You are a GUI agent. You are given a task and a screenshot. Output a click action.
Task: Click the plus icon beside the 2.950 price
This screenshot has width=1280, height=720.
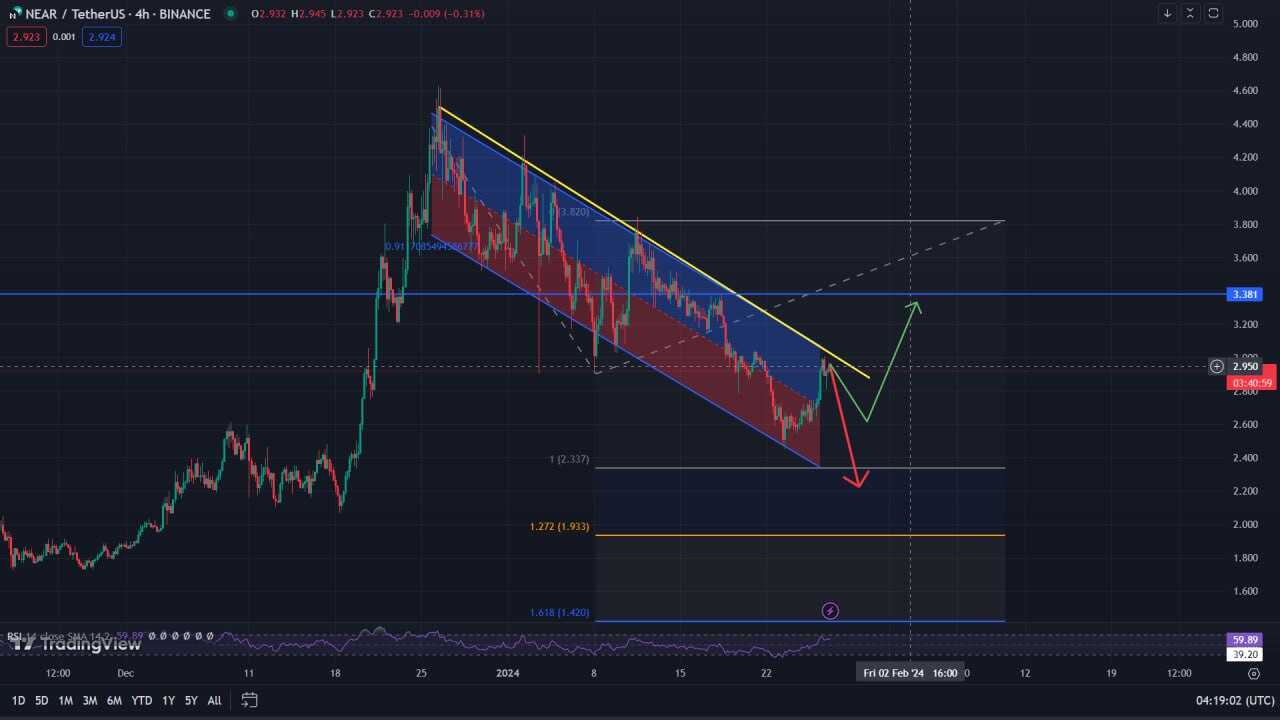click(x=1216, y=366)
